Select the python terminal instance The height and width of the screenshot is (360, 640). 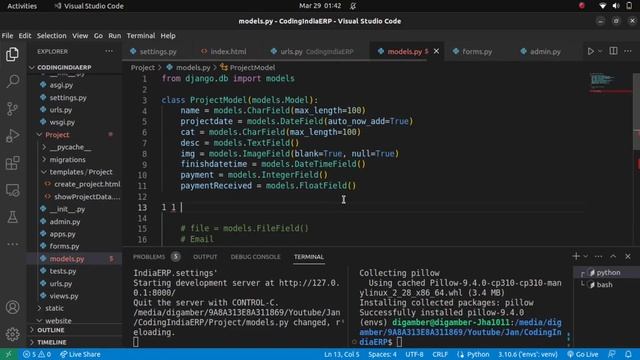click(x=607, y=273)
